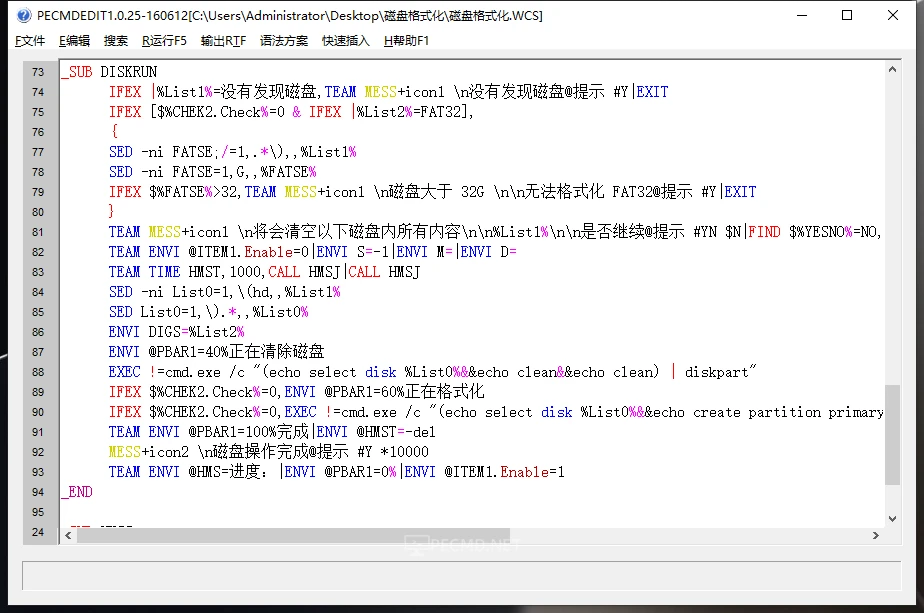Click "SED -ni FATSE=1,G,,%FATSE%" line
The width and height of the screenshot is (924, 613).
pos(213,172)
